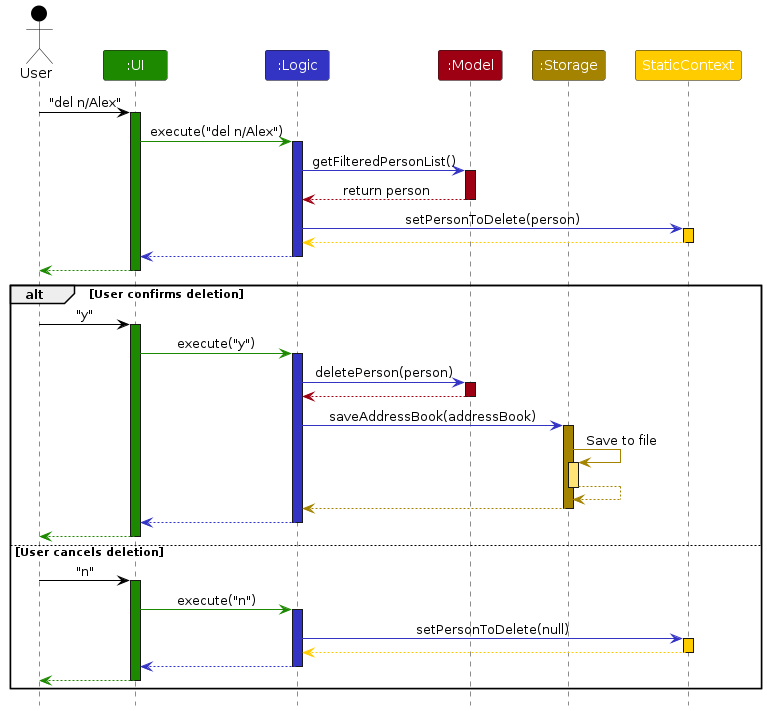Viewport: 767px width, 711px height.
Task: Click the execute("del n/Alex") message label
Action: click(x=216, y=132)
